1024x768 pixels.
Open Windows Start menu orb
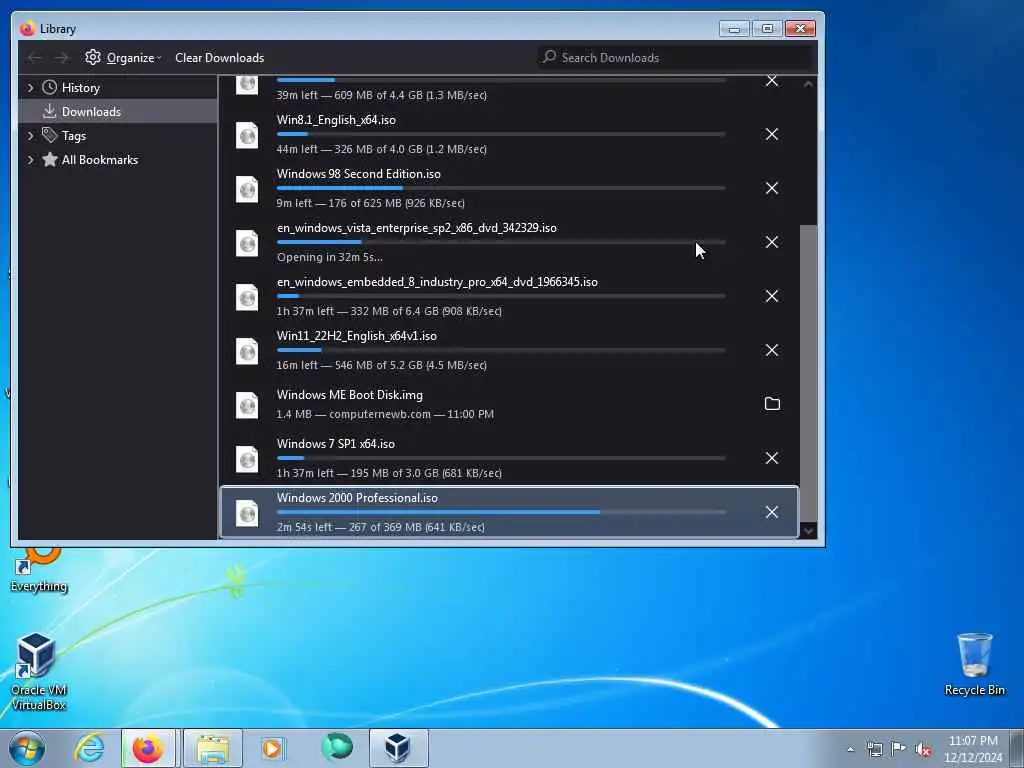(x=27, y=748)
